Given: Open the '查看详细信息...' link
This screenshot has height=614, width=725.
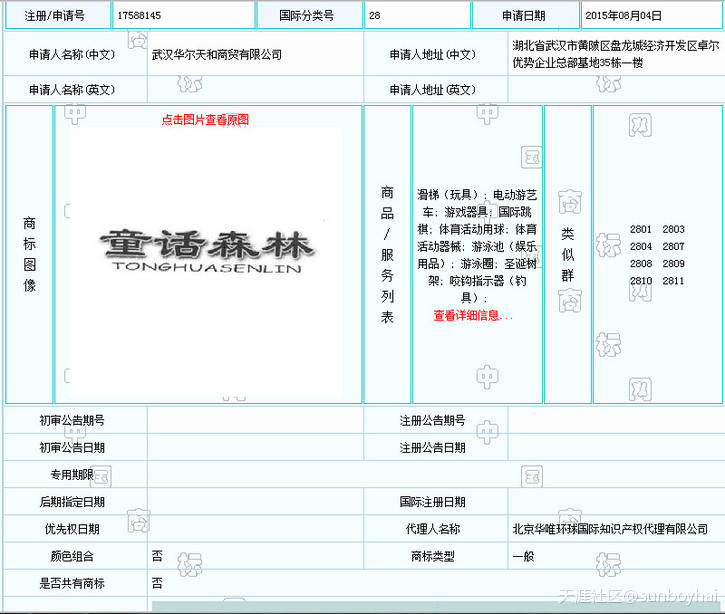Looking at the screenshot, I should click(473, 315).
